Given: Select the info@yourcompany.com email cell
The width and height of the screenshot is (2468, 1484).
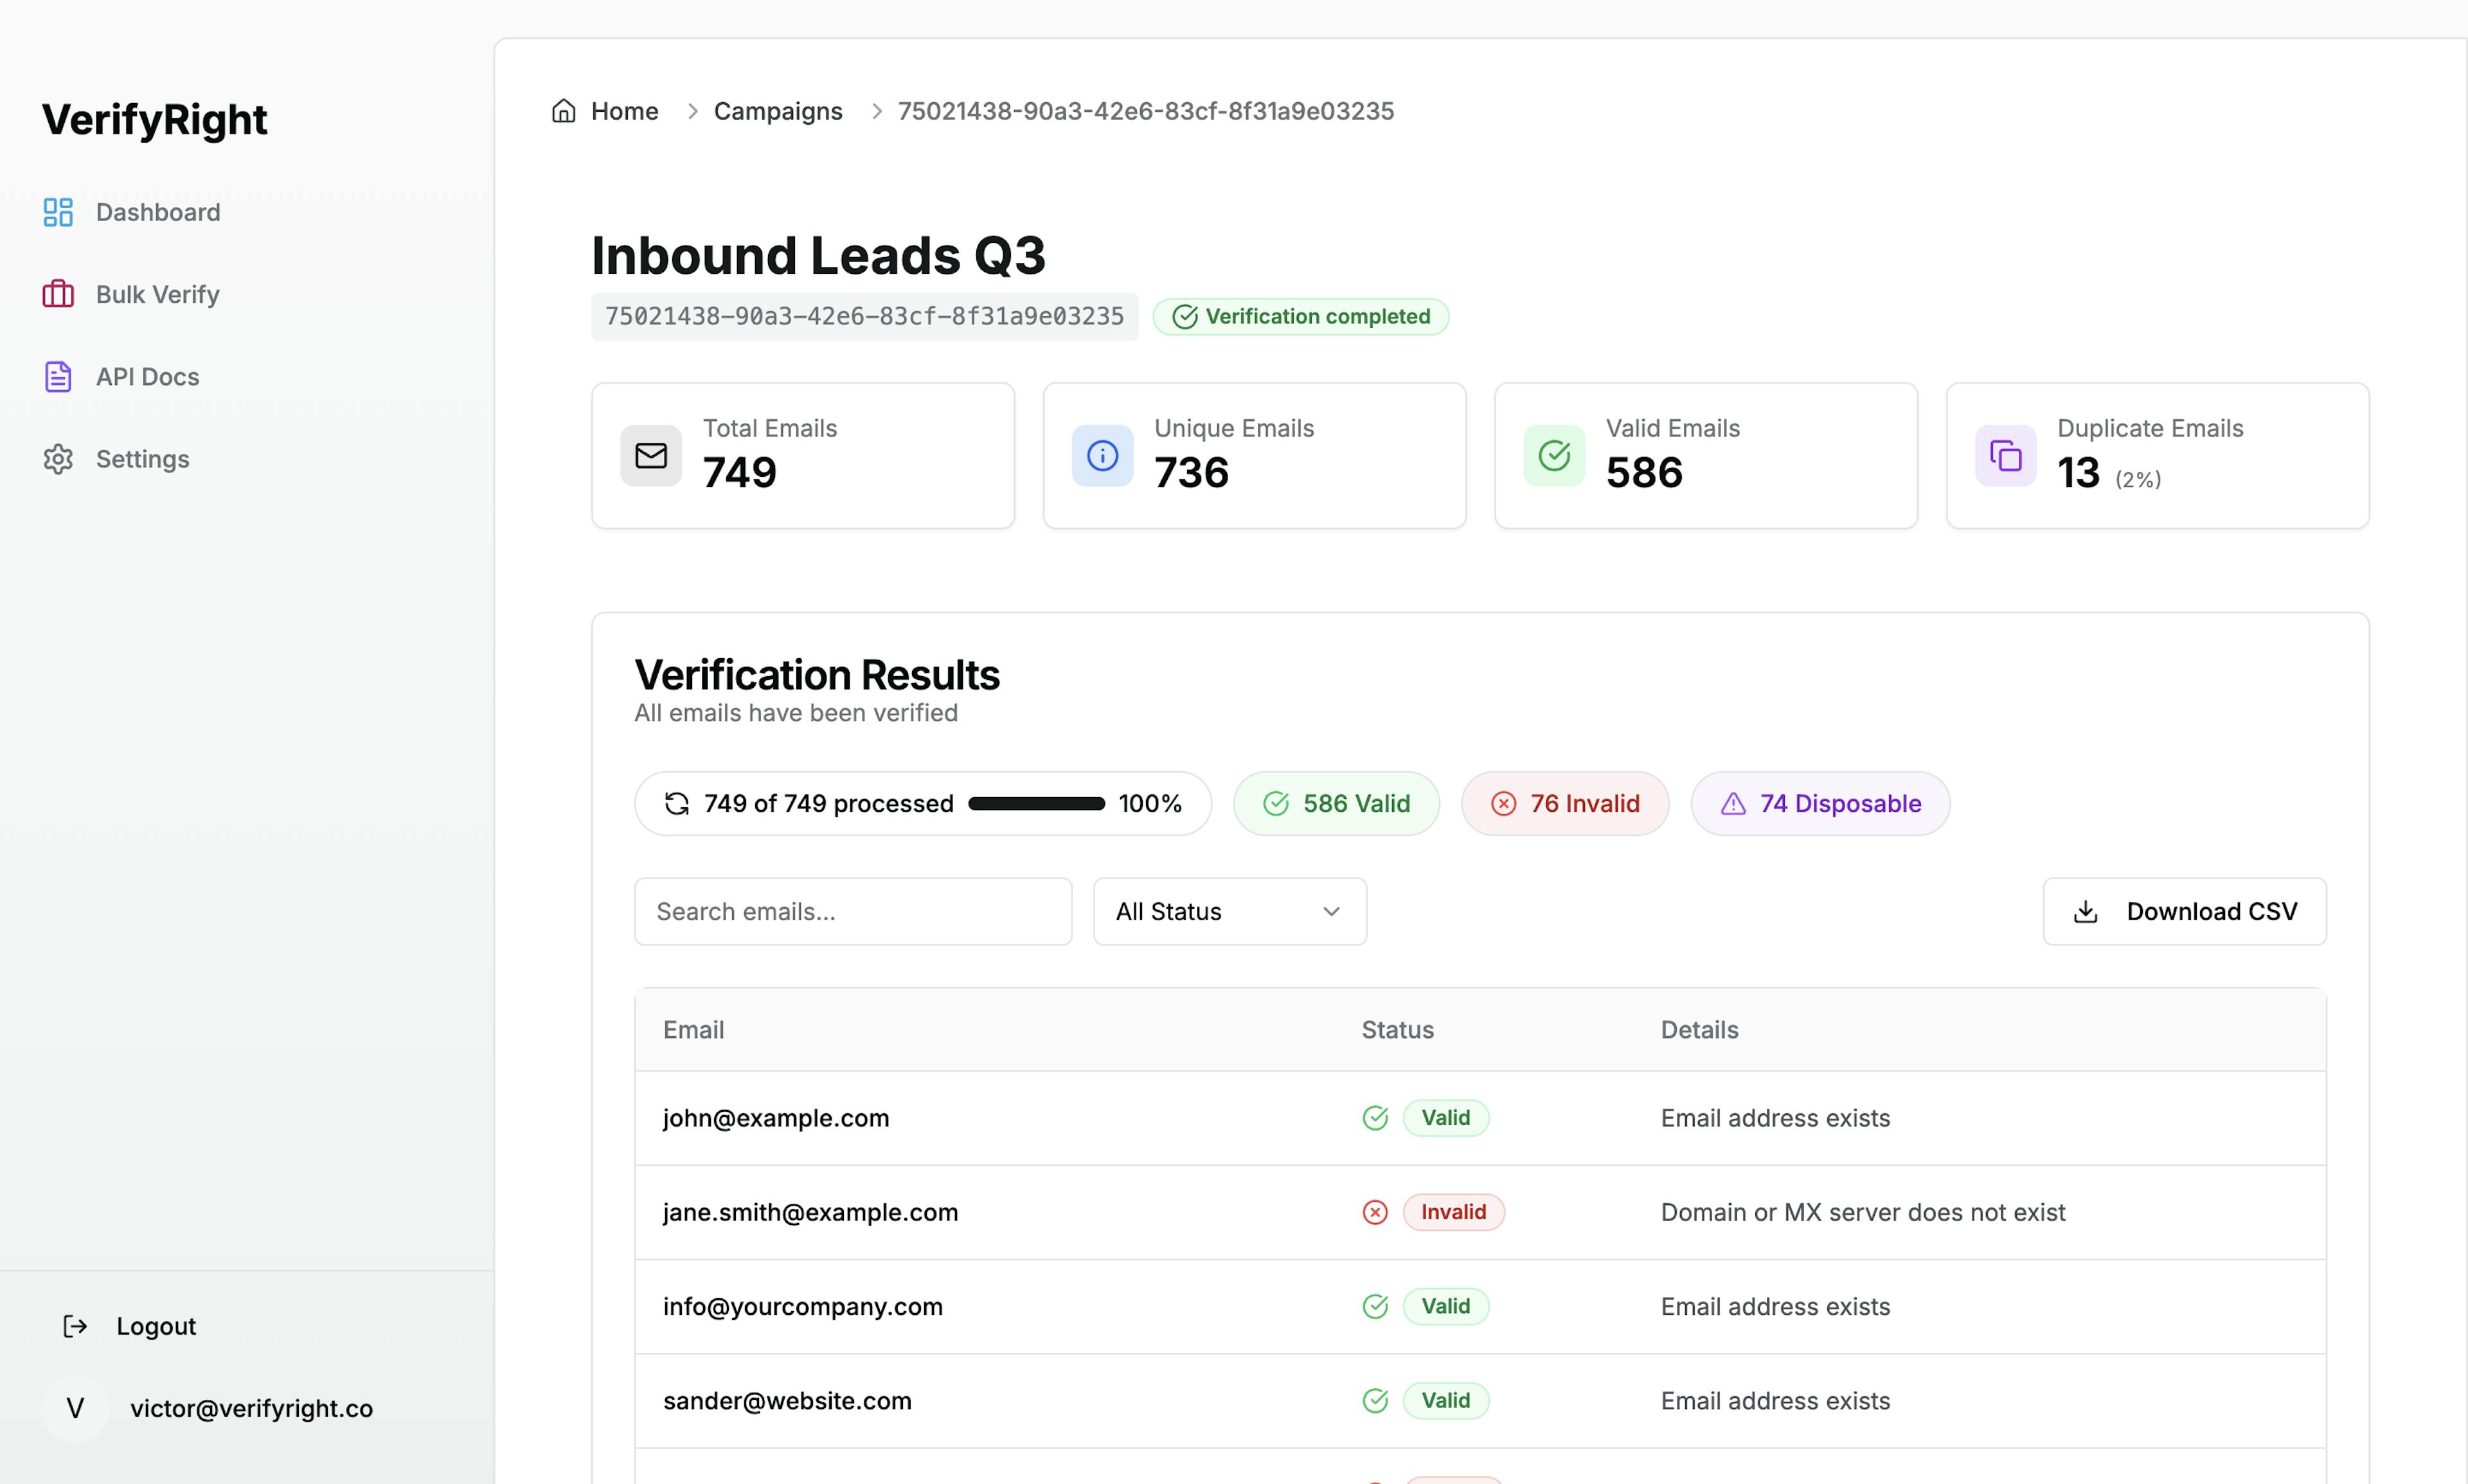Looking at the screenshot, I should tap(803, 1307).
